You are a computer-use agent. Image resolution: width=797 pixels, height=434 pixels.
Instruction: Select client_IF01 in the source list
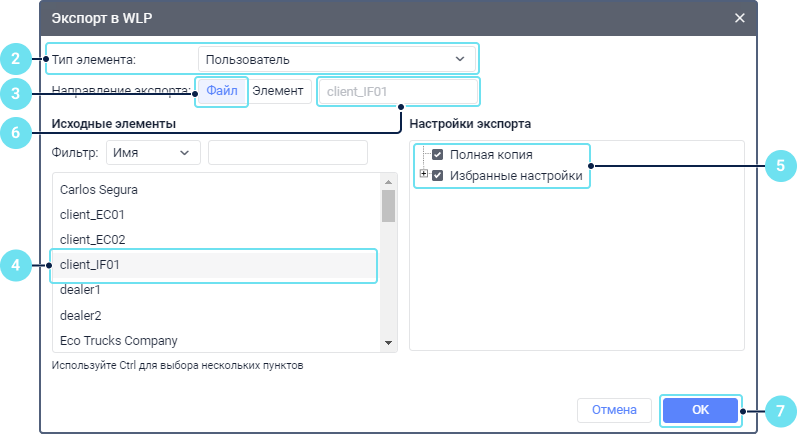coord(90,265)
